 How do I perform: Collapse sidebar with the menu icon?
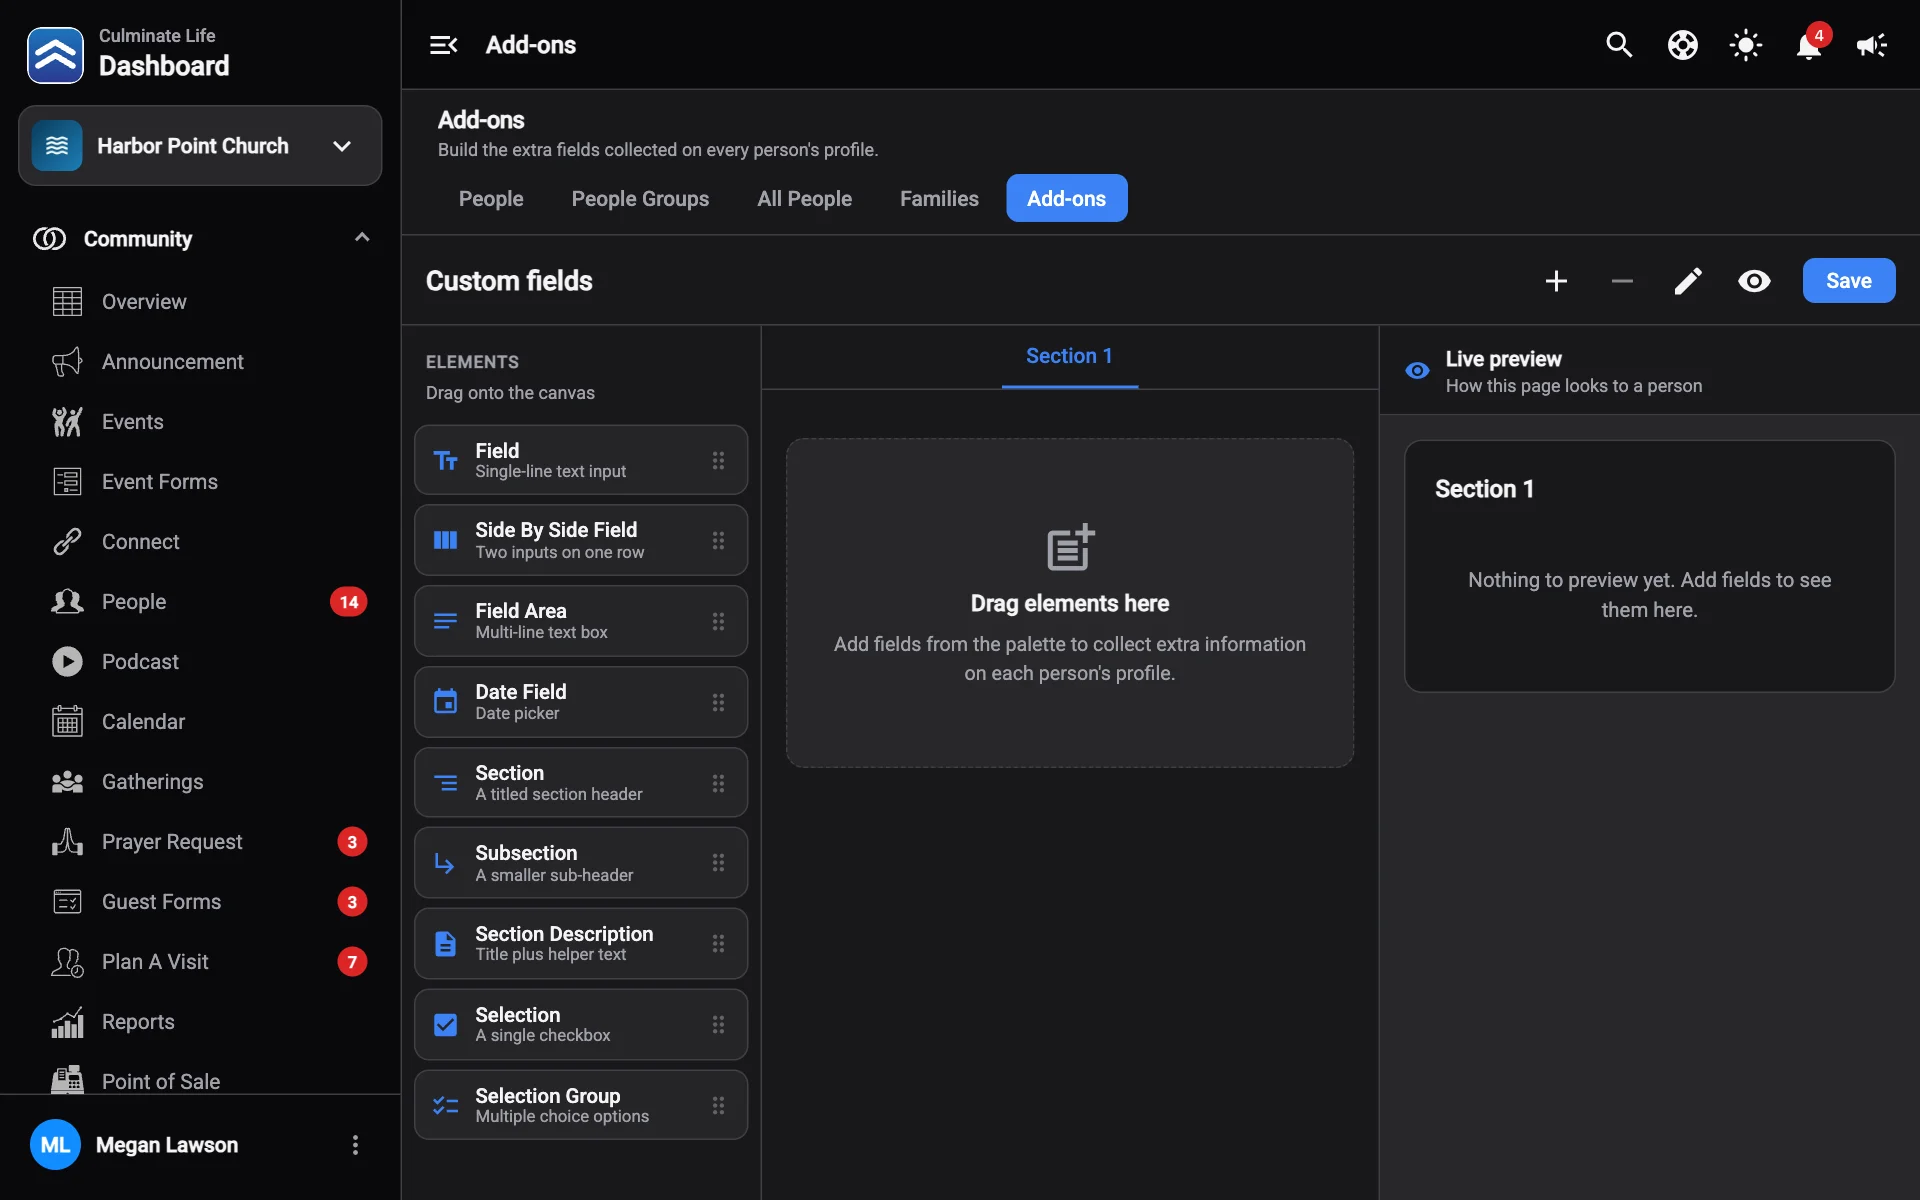pyautogui.click(x=443, y=45)
